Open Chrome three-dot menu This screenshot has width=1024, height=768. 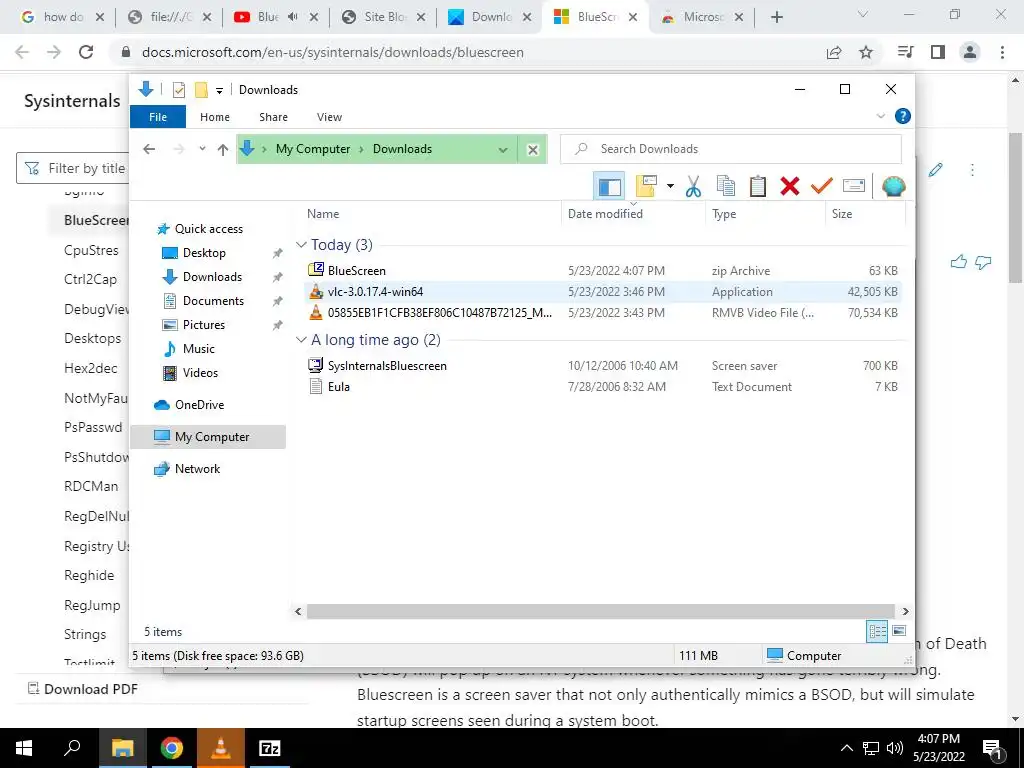[x=1002, y=52]
